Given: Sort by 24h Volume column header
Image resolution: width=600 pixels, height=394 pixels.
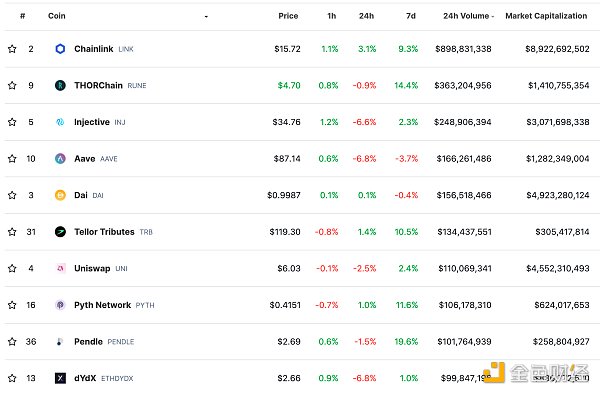Looking at the screenshot, I should [468, 16].
